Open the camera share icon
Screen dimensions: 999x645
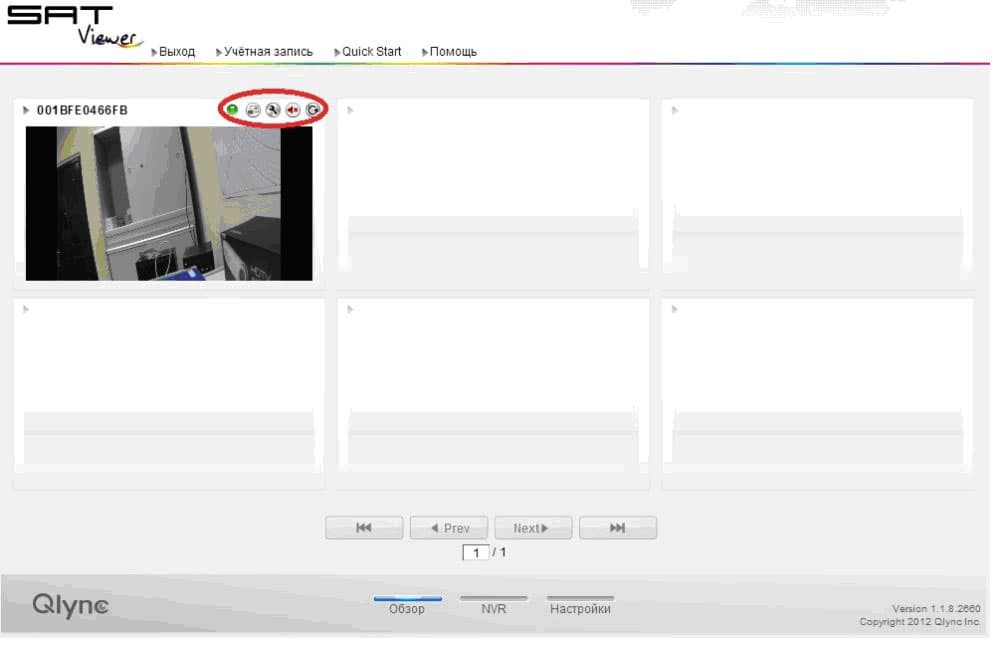point(253,110)
